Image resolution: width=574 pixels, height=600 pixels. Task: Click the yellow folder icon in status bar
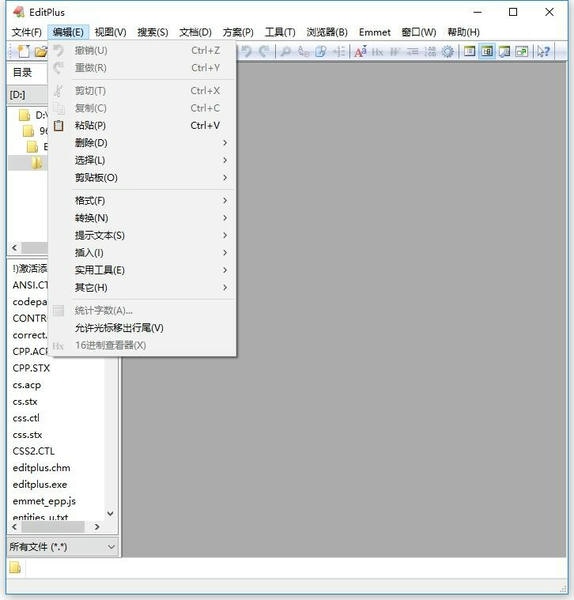coord(15,567)
